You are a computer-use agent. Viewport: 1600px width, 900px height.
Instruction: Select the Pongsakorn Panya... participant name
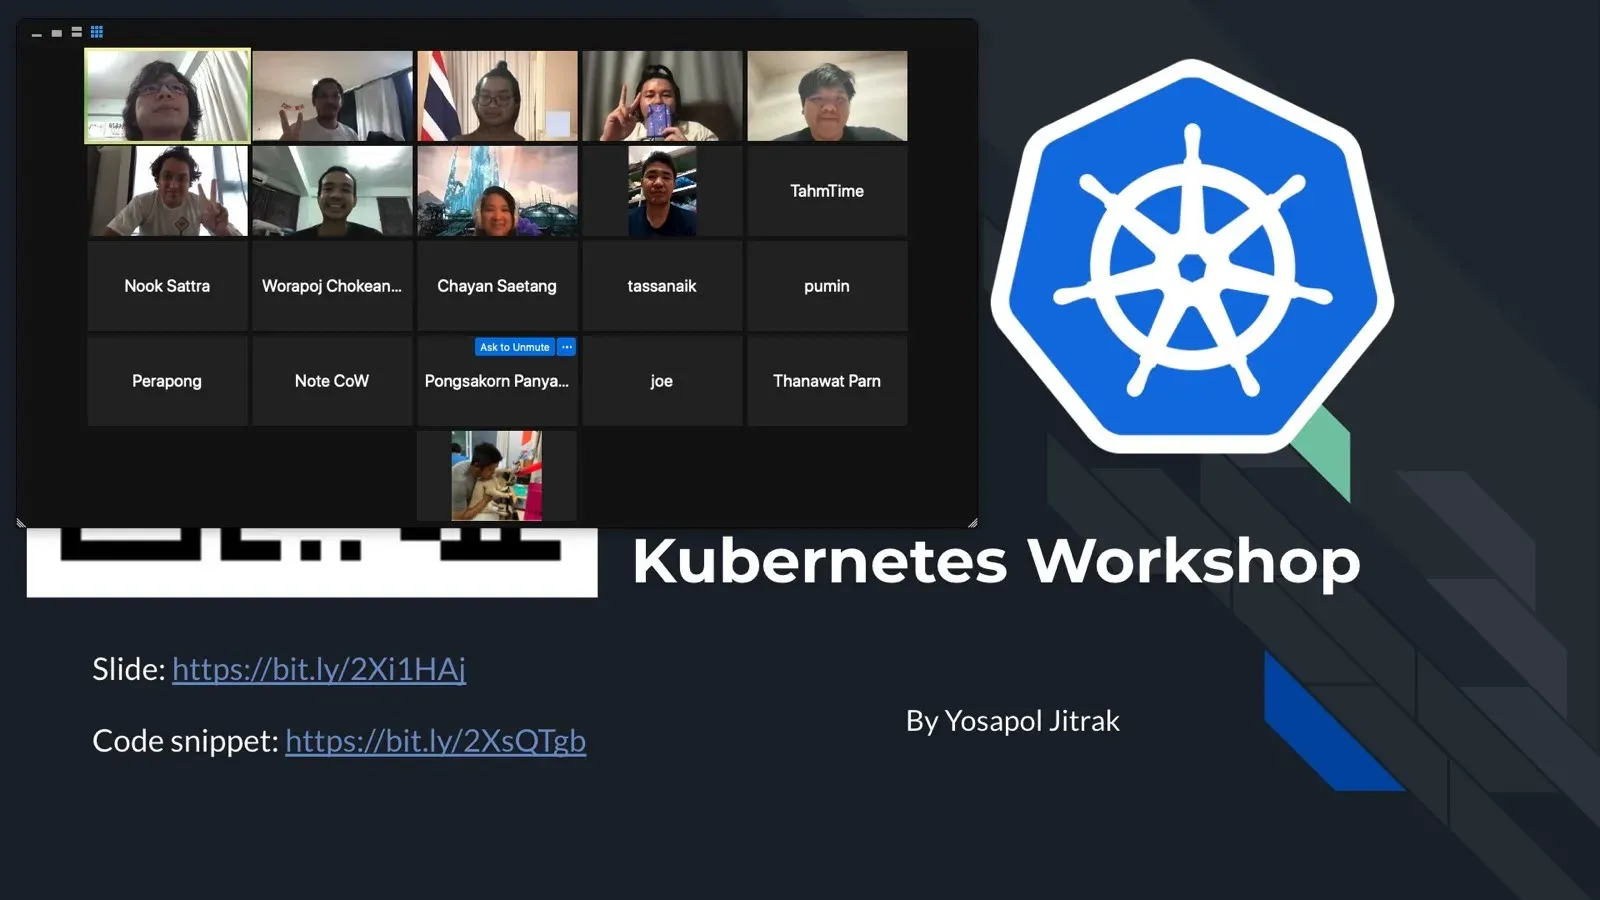(497, 381)
